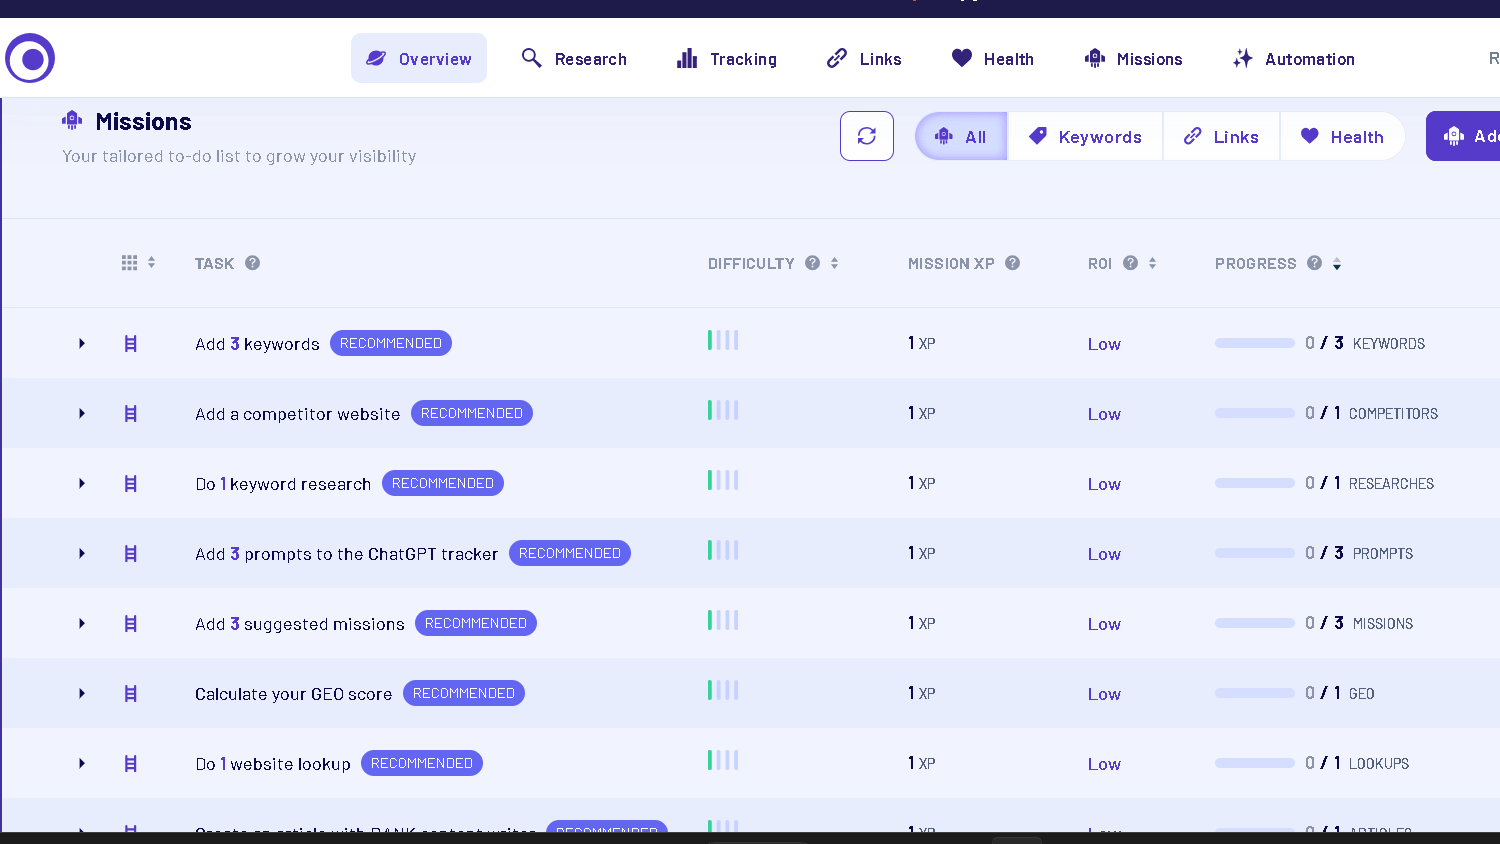
Task: Sort by ROI arrows
Action: pos(1152,263)
